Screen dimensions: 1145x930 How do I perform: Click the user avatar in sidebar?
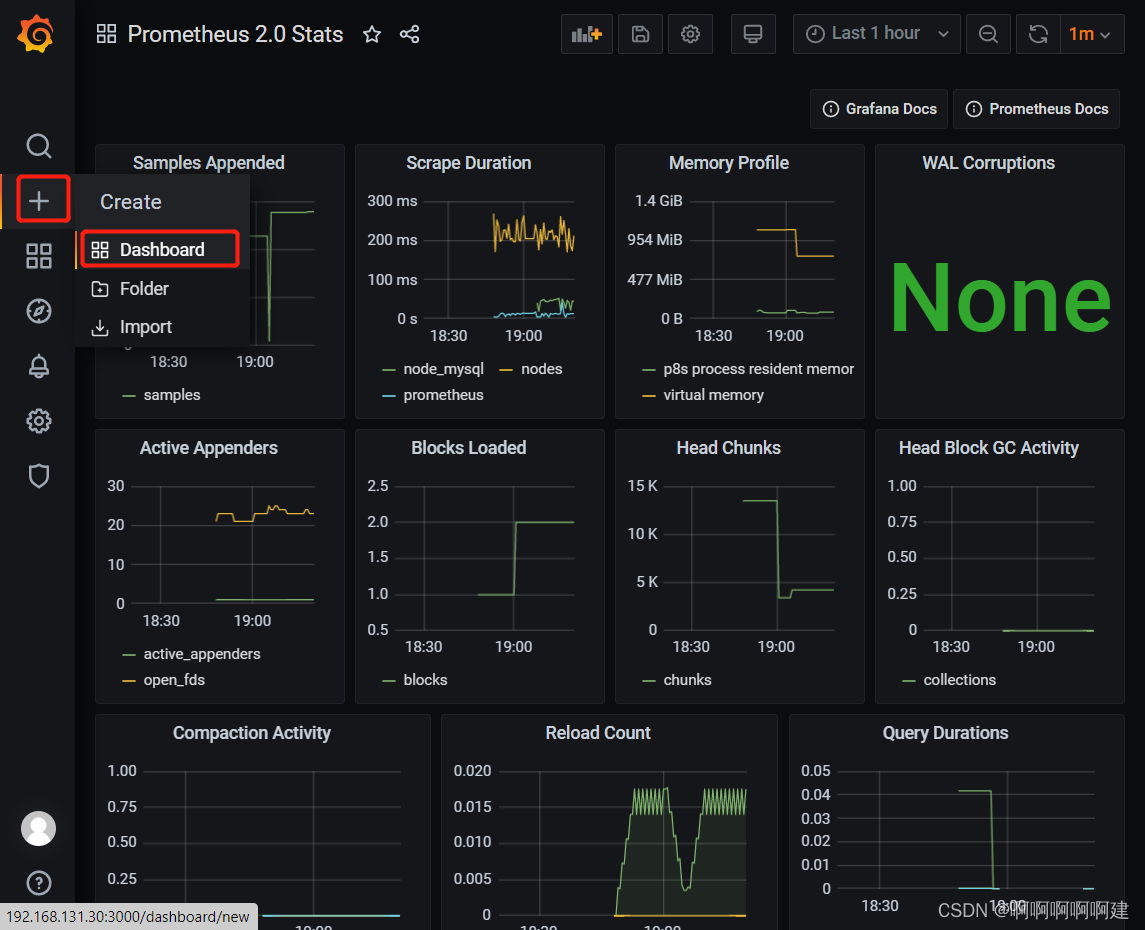[x=38, y=828]
